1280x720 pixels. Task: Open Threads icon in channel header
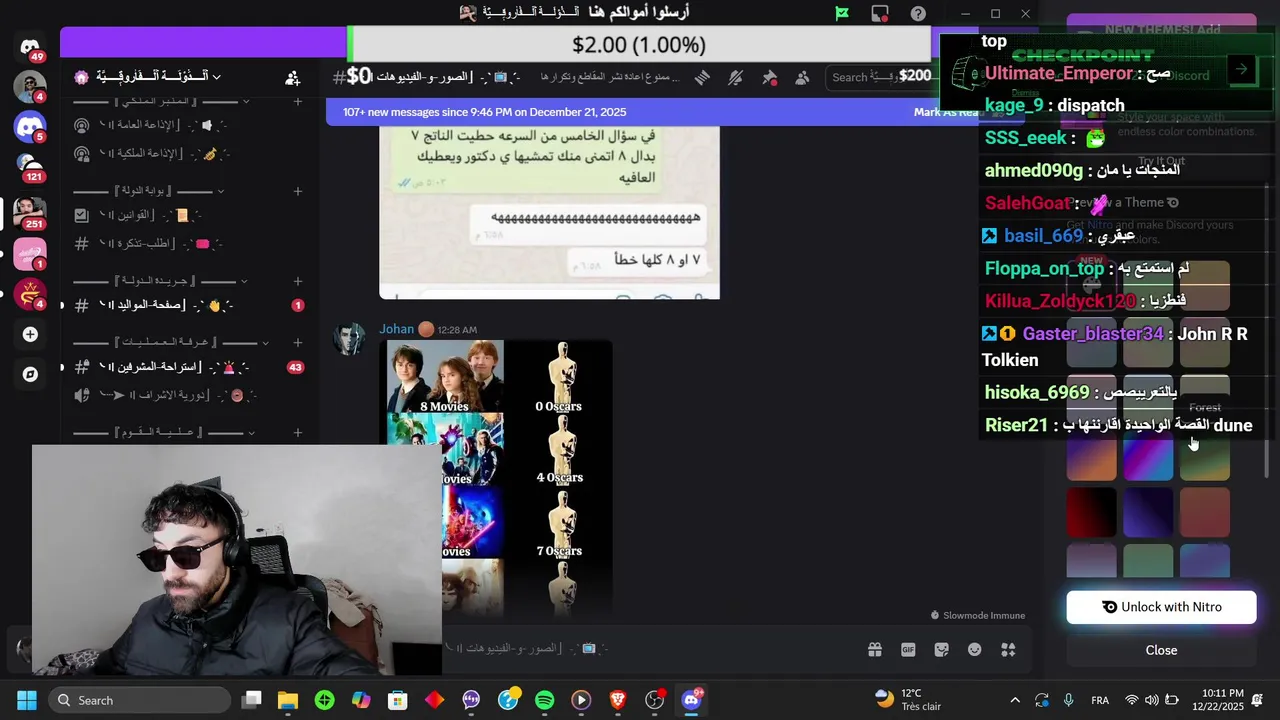point(702,77)
